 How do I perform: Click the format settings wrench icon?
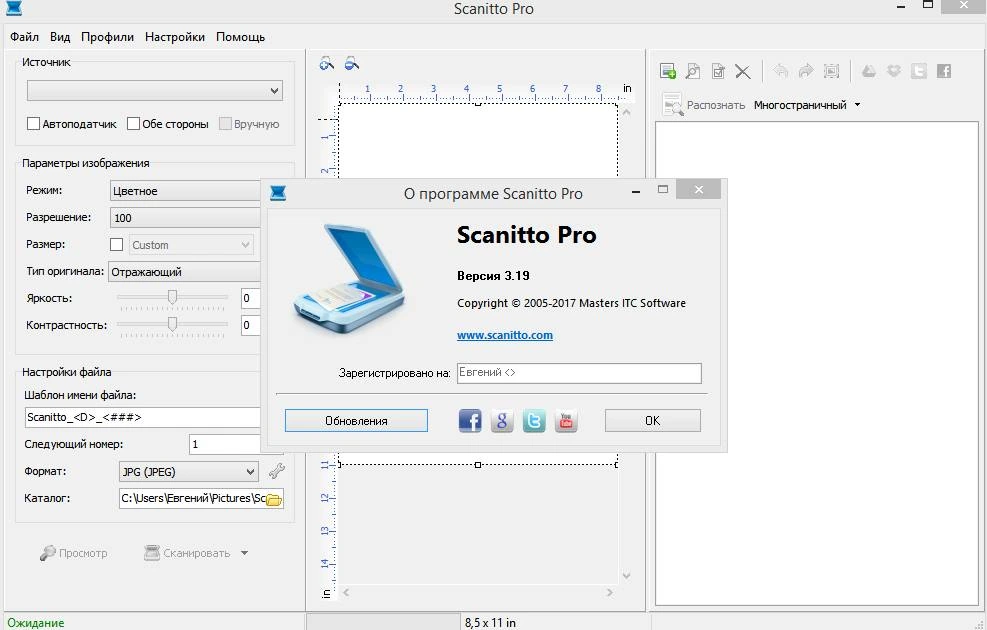tap(276, 471)
